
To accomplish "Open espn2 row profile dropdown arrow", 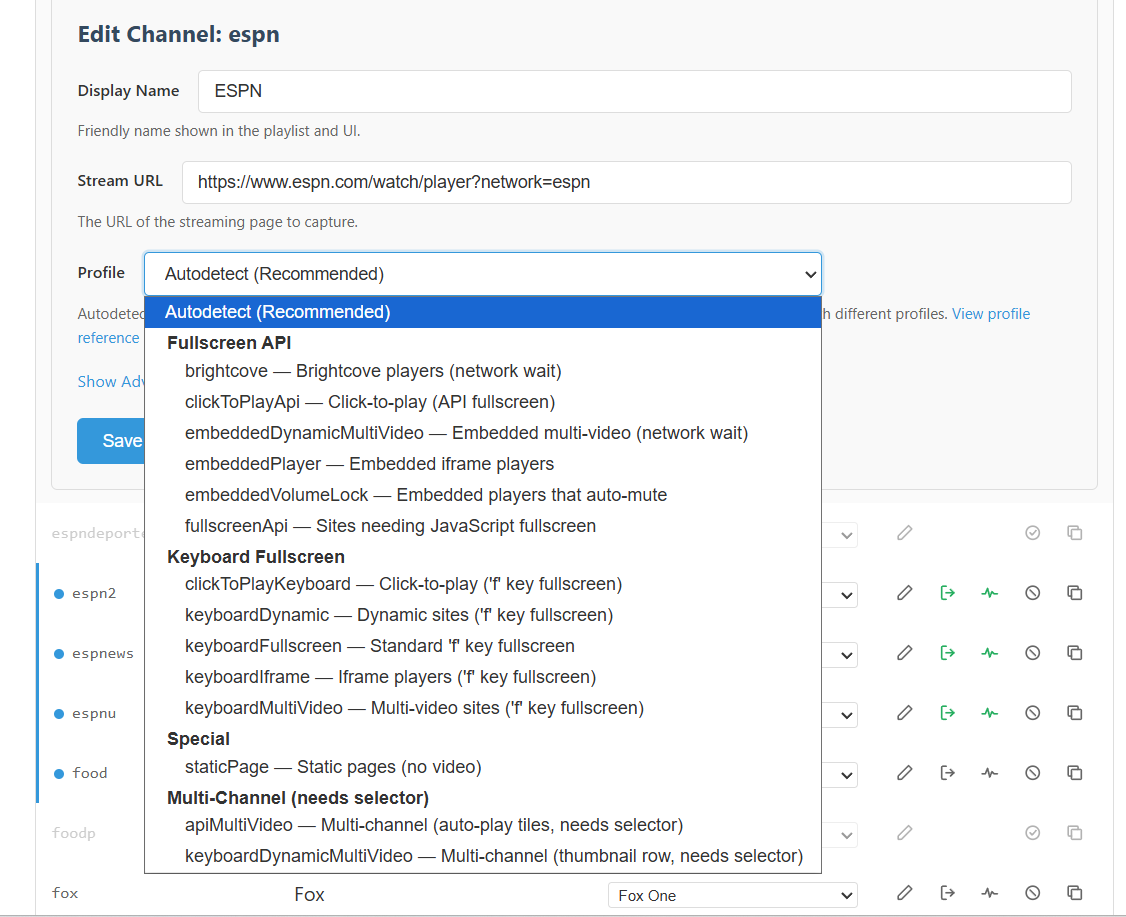I will click(x=847, y=595).
